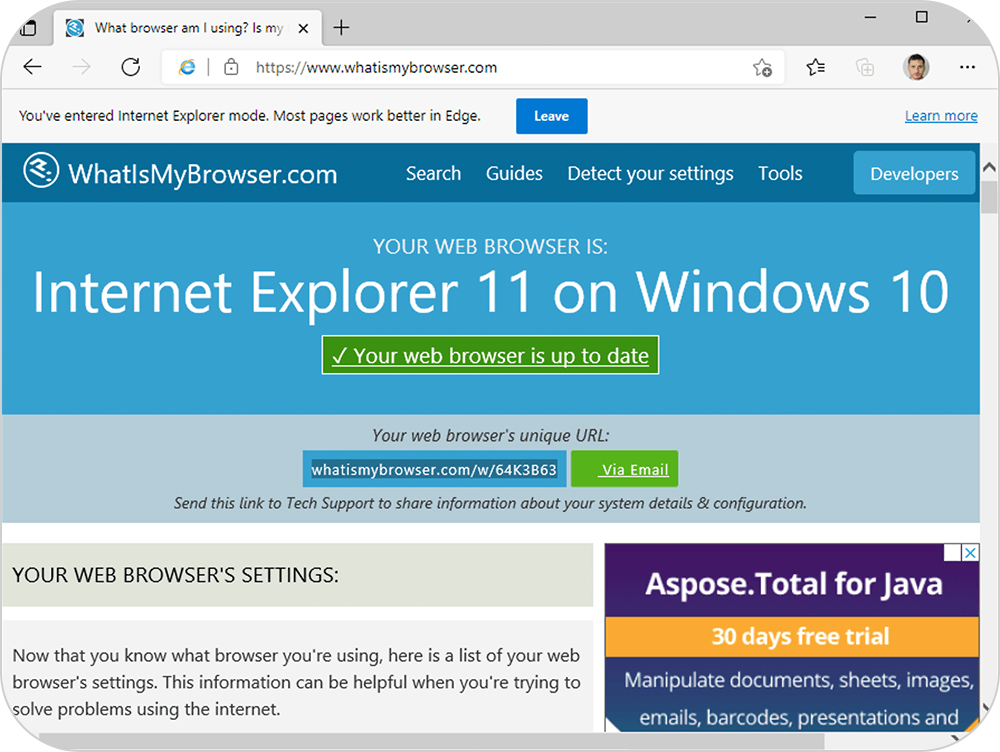Click the WhatIsMyBrowser.com site title
The width and height of the screenshot is (1000, 752).
pyautogui.click(x=203, y=173)
